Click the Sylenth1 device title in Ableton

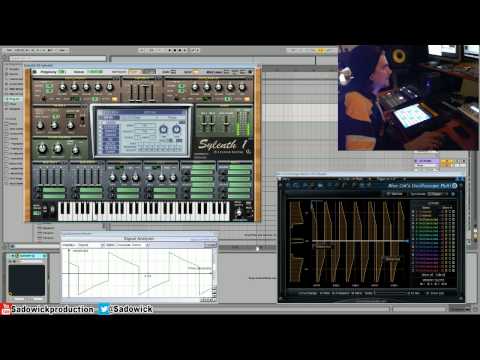[28, 256]
